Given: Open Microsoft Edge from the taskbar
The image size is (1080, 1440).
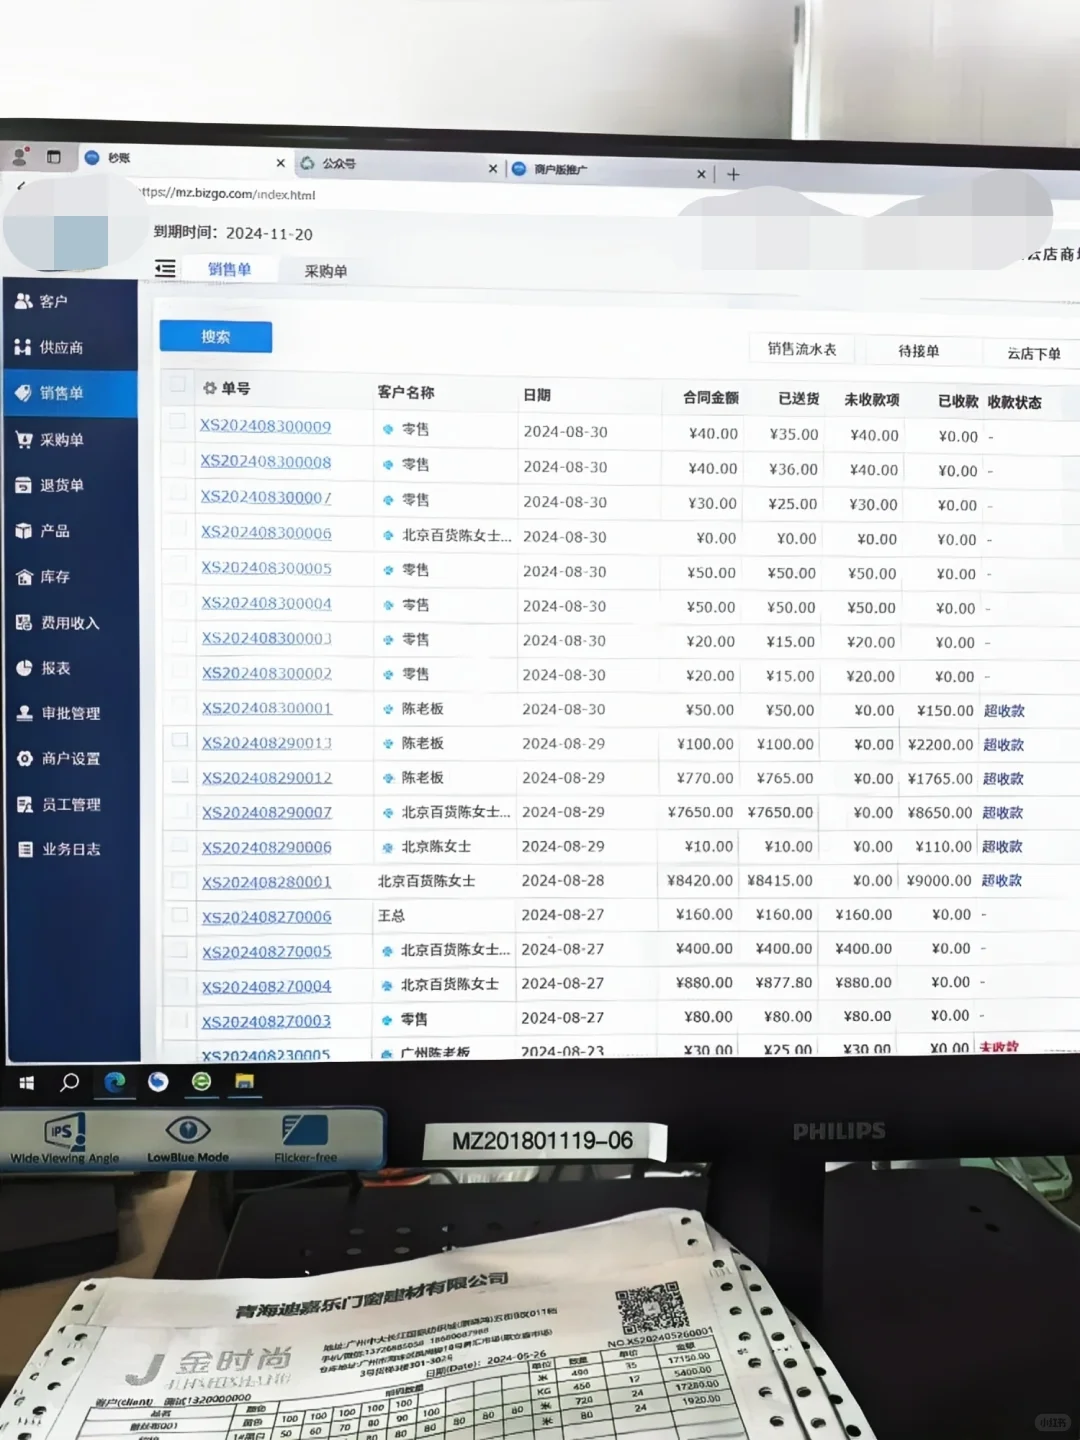Looking at the screenshot, I should click(114, 1081).
